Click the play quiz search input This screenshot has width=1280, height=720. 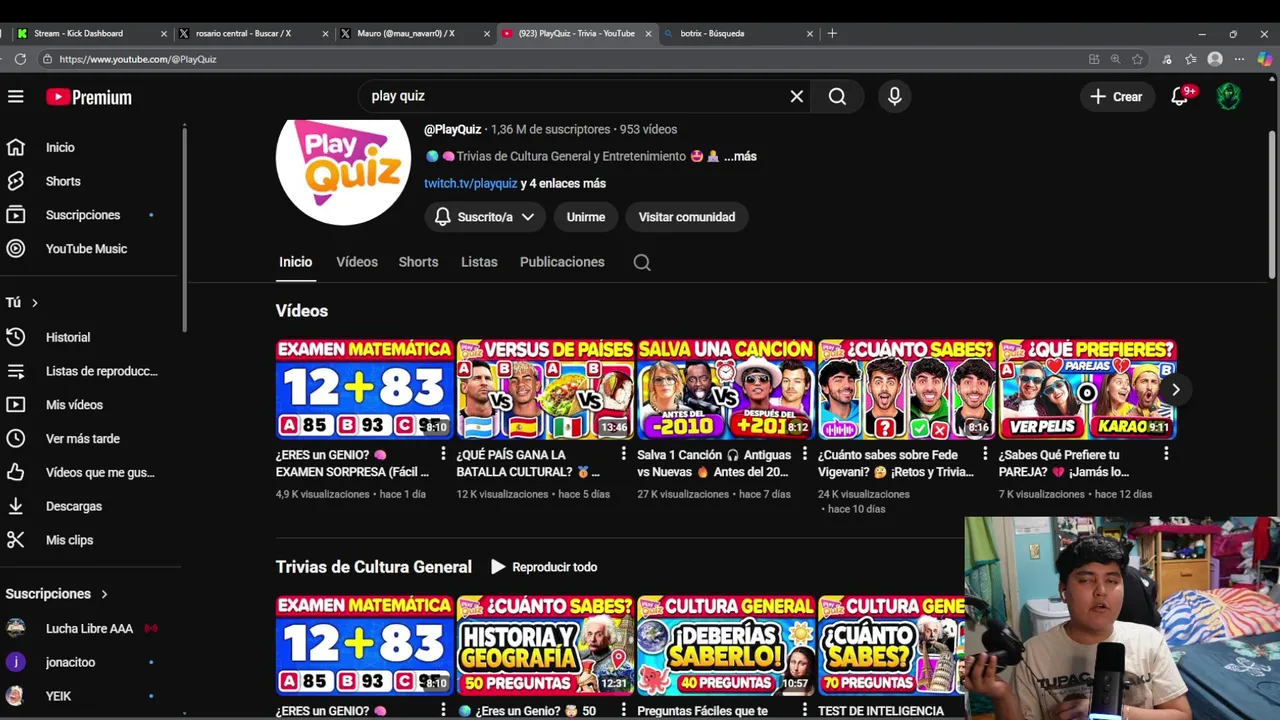[x=575, y=96]
